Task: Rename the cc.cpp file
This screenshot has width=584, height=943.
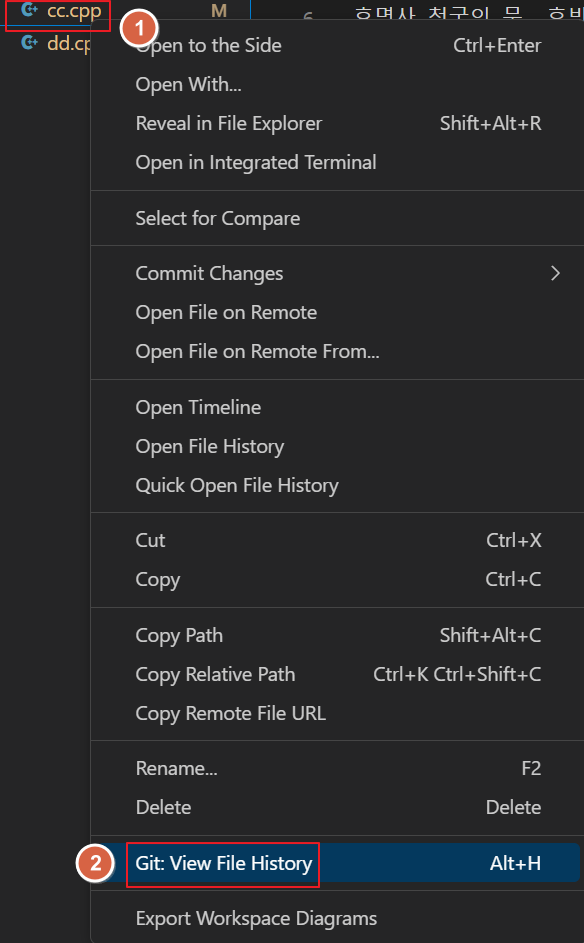Action: (x=176, y=768)
